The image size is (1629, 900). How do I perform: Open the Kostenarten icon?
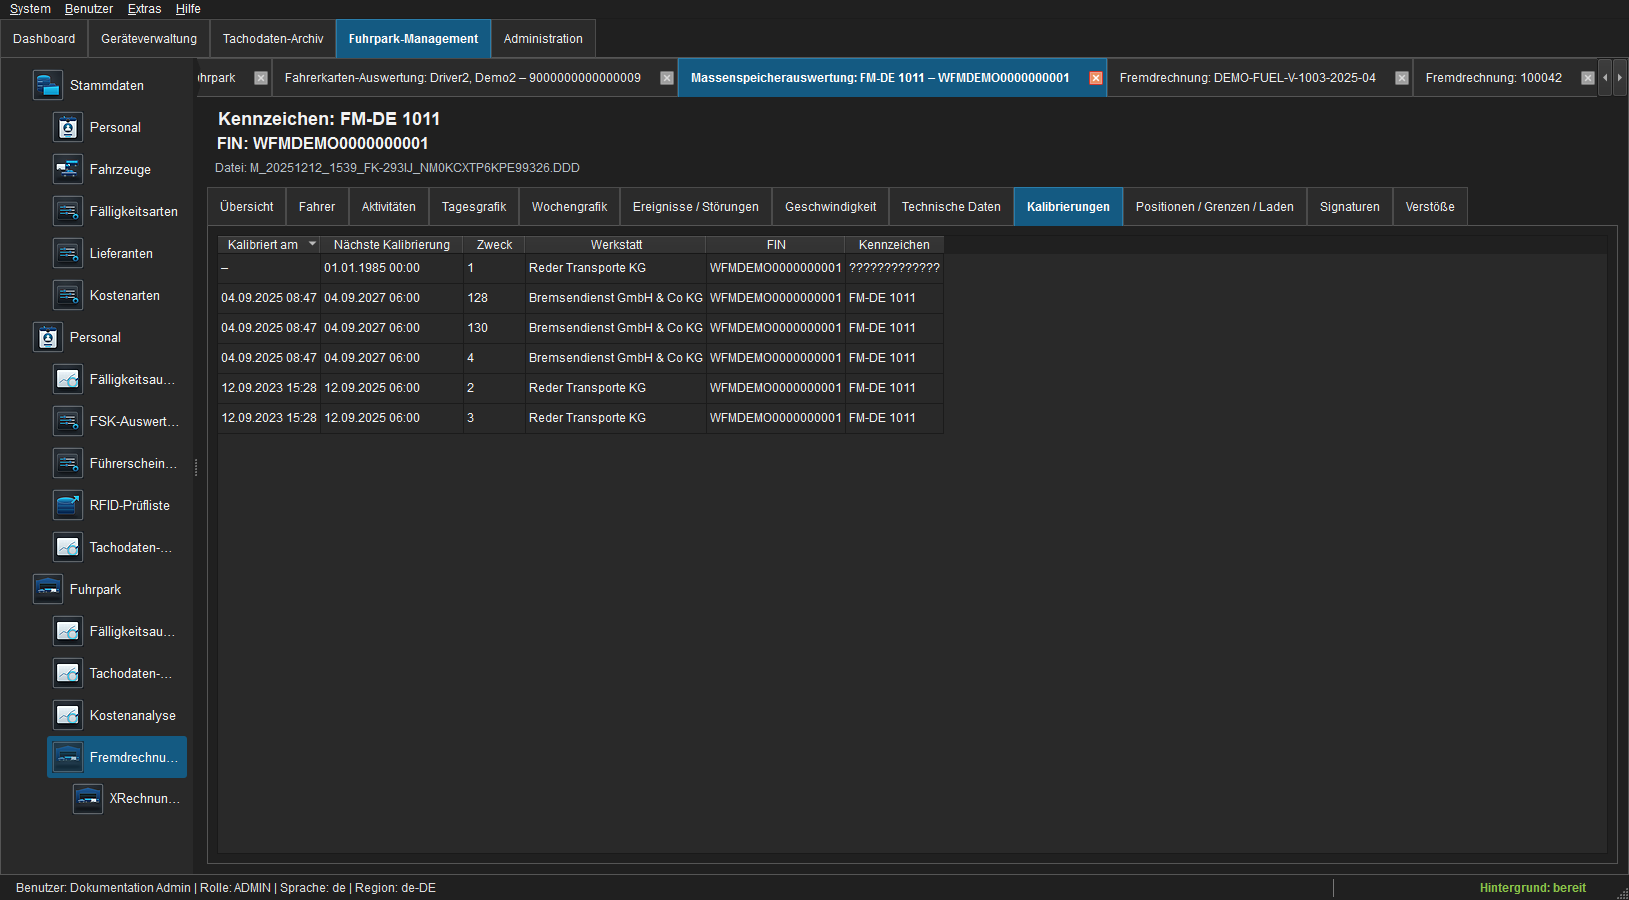(x=67, y=295)
